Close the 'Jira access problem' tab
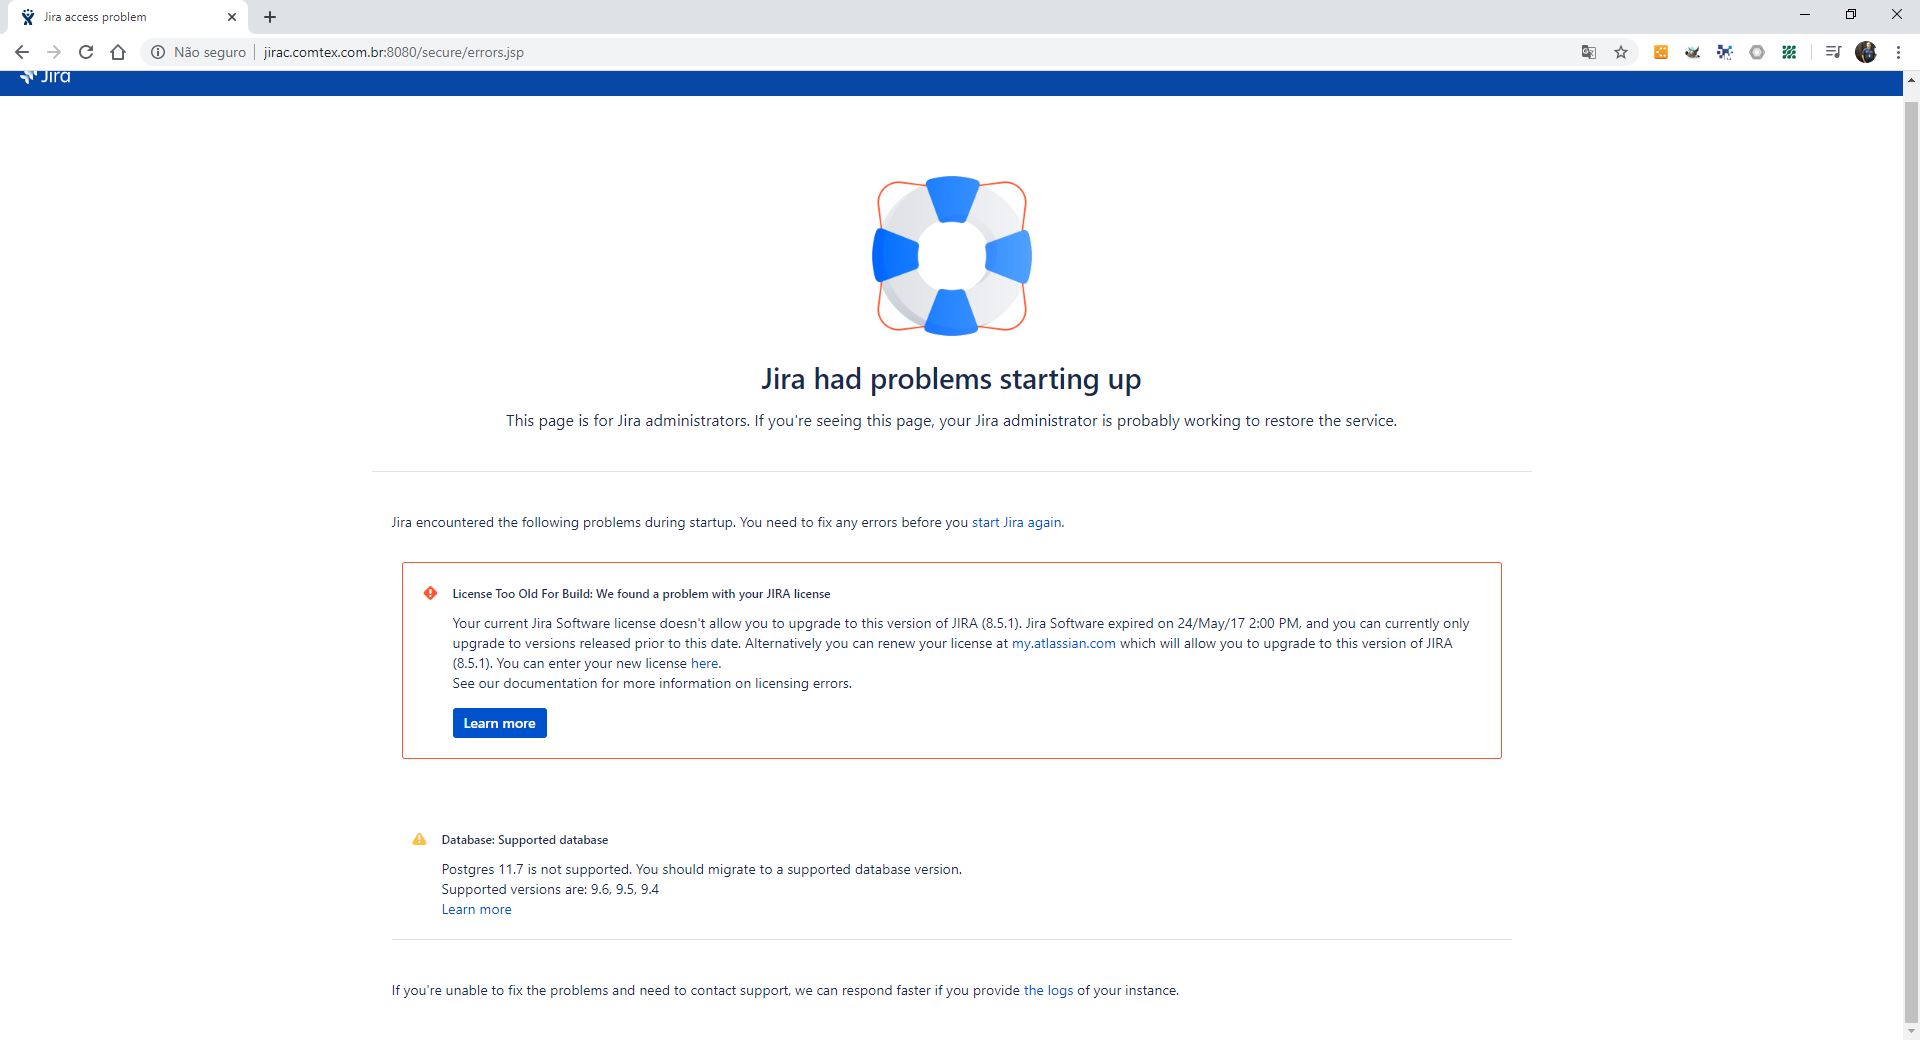This screenshot has height=1040, width=1920. click(x=232, y=17)
